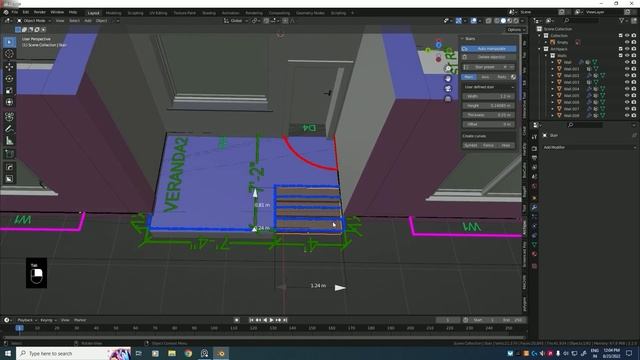Image resolution: width=640 pixels, height=360 pixels.
Task: Select the Annotate pencil tool
Action: point(9,129)
